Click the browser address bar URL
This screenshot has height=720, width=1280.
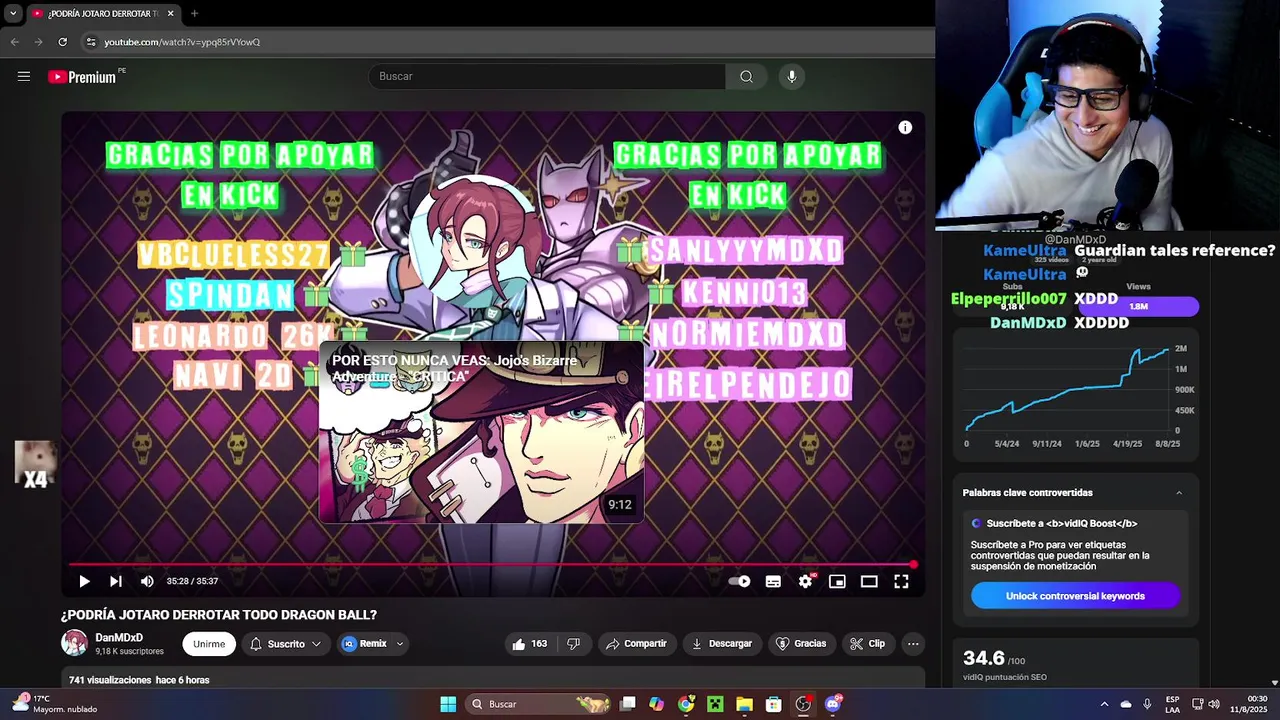pyautogui.click(x=182, y=42)
